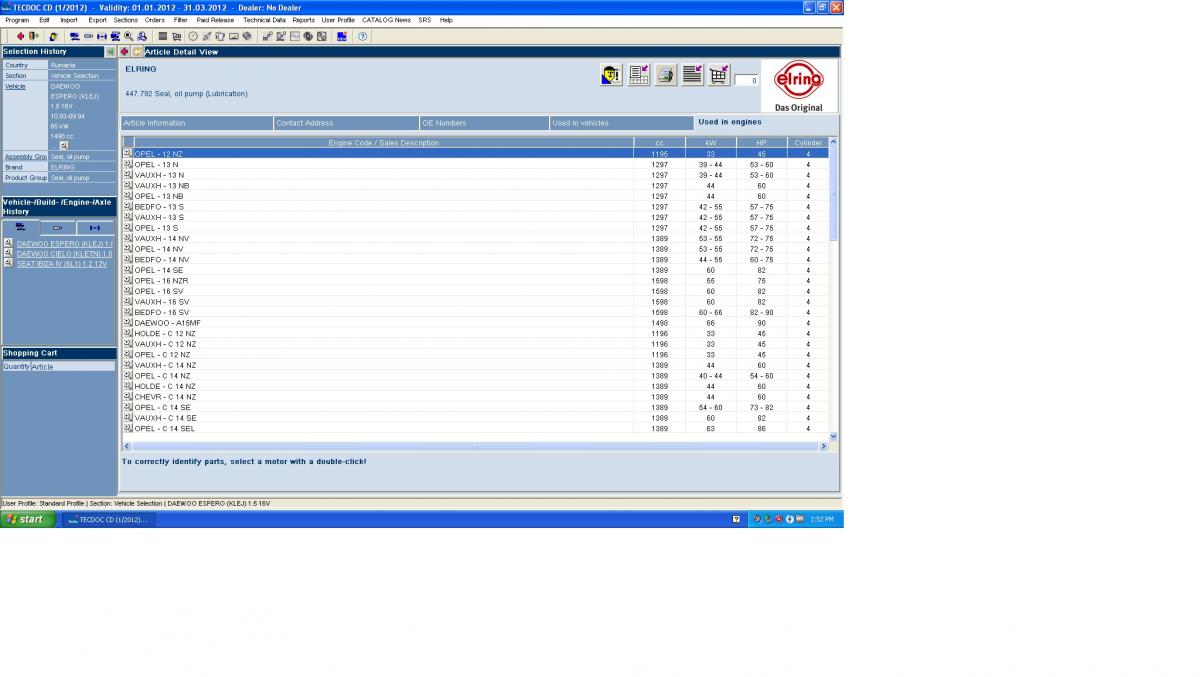The image size is (1200, 677).
Task: Click magnifier icon next to SEAT IBIZA history
Action: coord(8,263)
